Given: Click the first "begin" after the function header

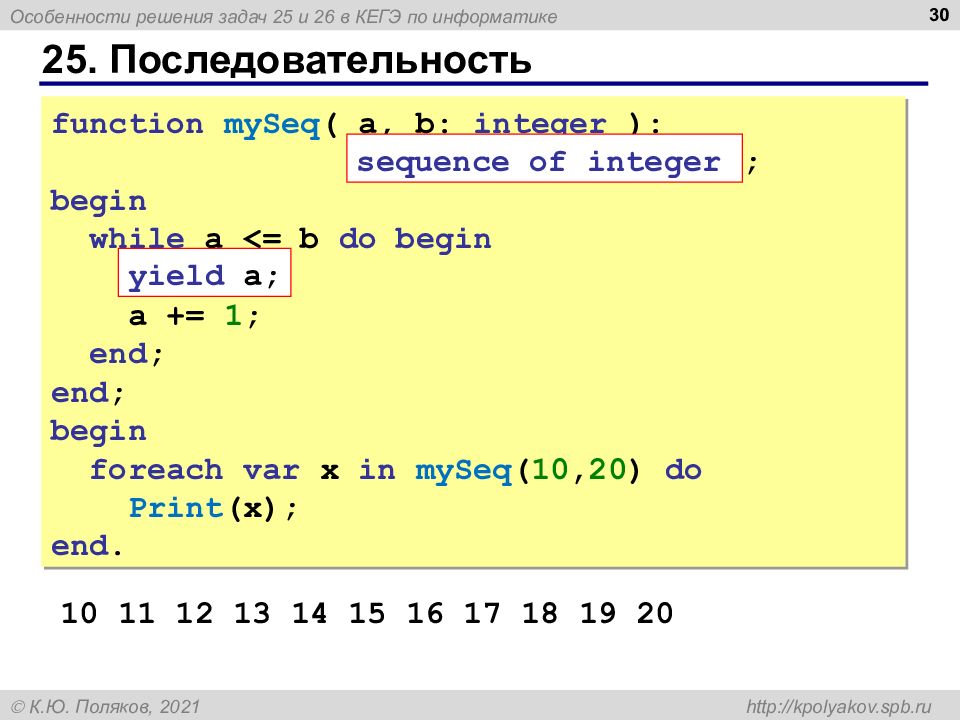Looking at the screenshot, I should (x=99, y=201).
